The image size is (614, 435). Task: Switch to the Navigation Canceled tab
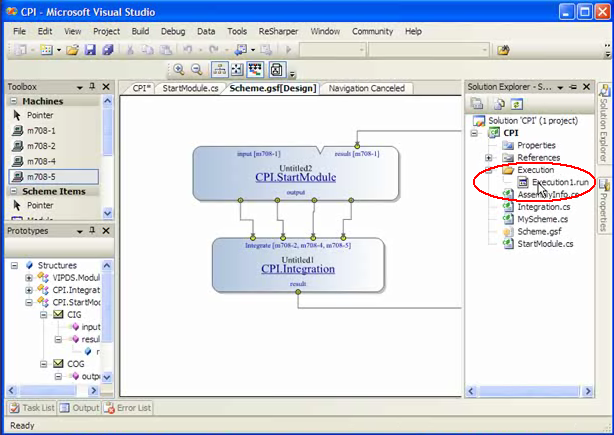(367, 88)
